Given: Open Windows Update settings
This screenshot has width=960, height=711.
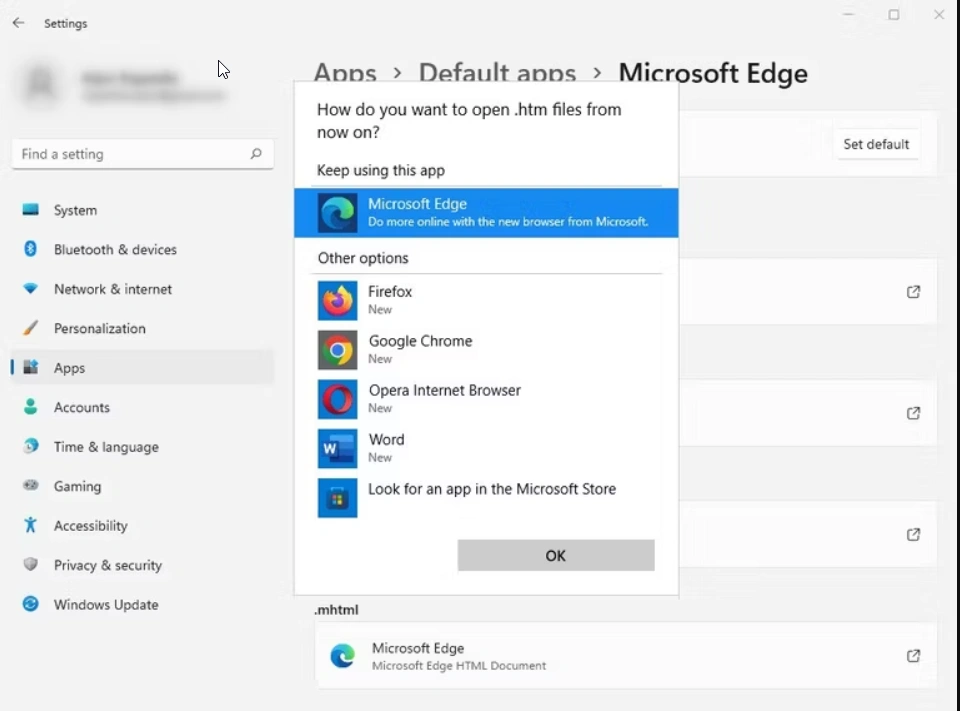Looking at the screenshot, I should 143,604.
